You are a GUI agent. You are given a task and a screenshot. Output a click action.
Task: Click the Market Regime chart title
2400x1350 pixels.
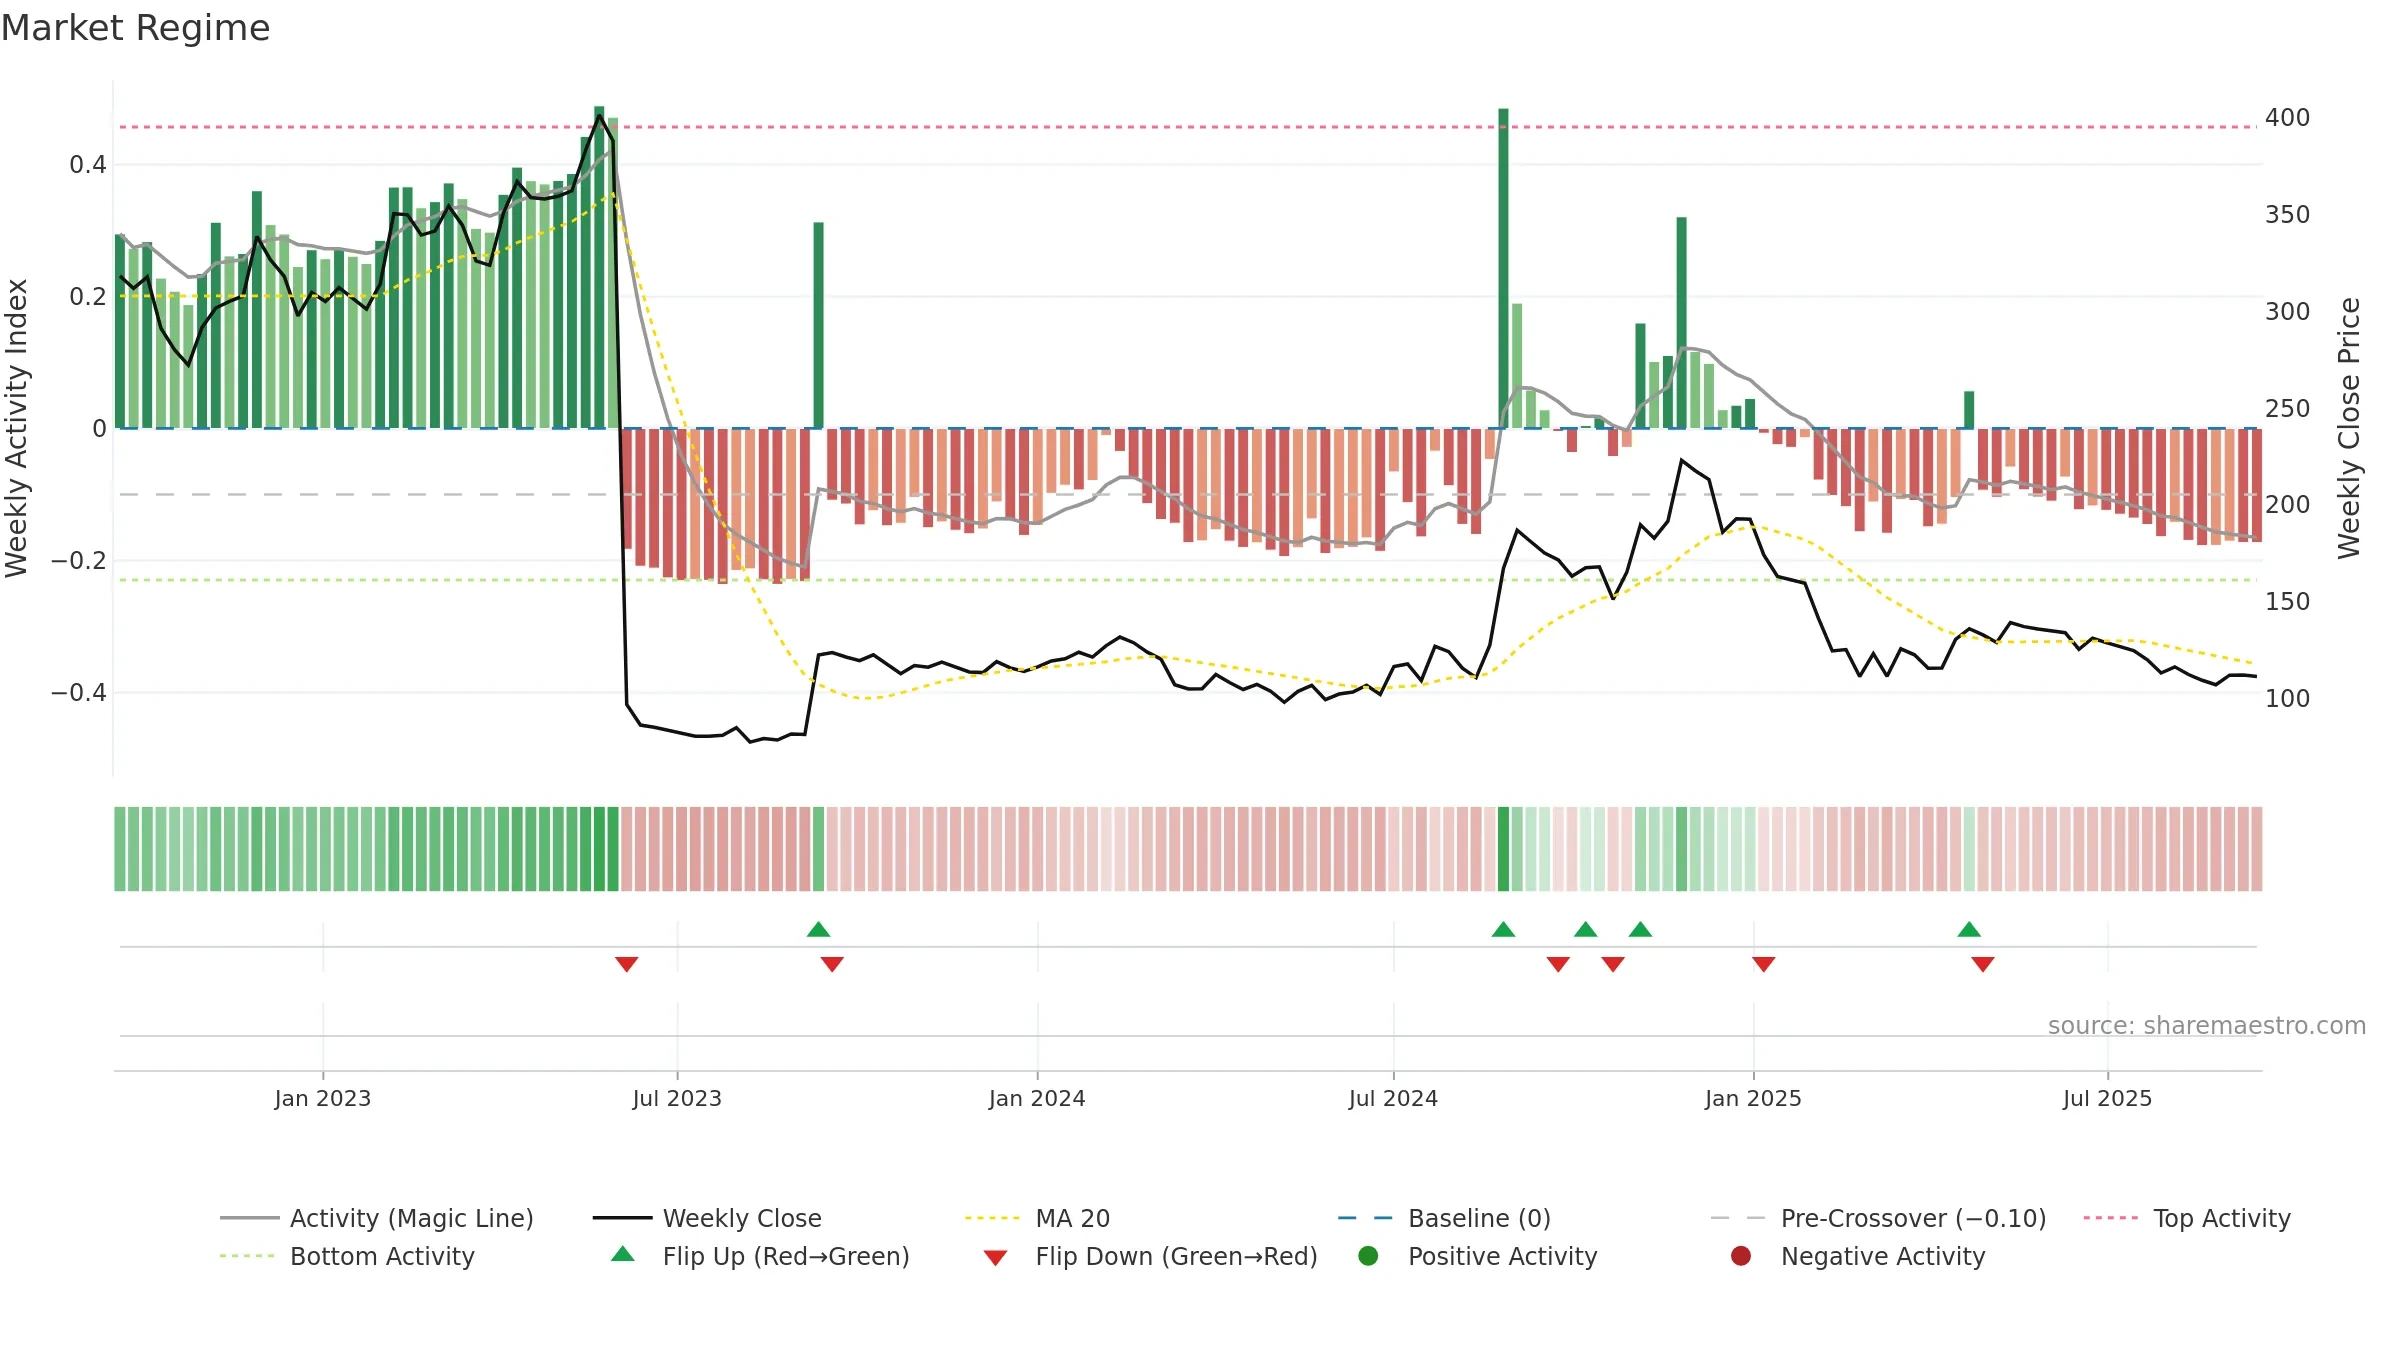click(x=135, y=28)
